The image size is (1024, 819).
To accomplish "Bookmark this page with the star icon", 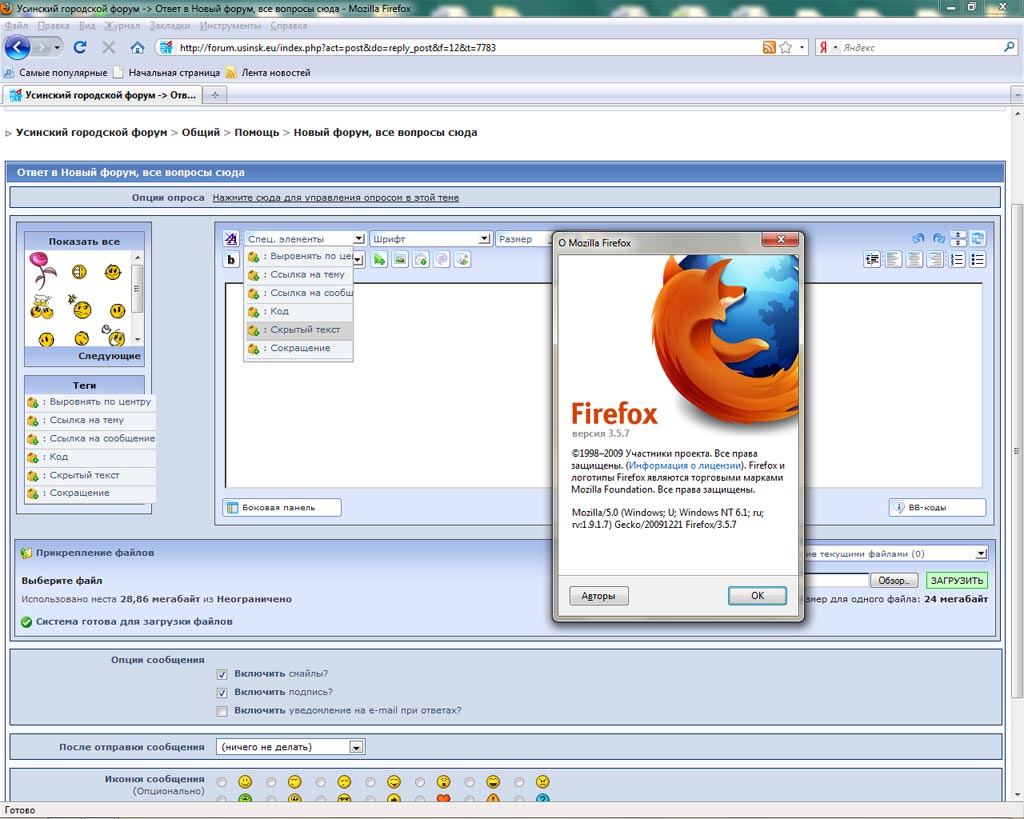I will (786, 47).
